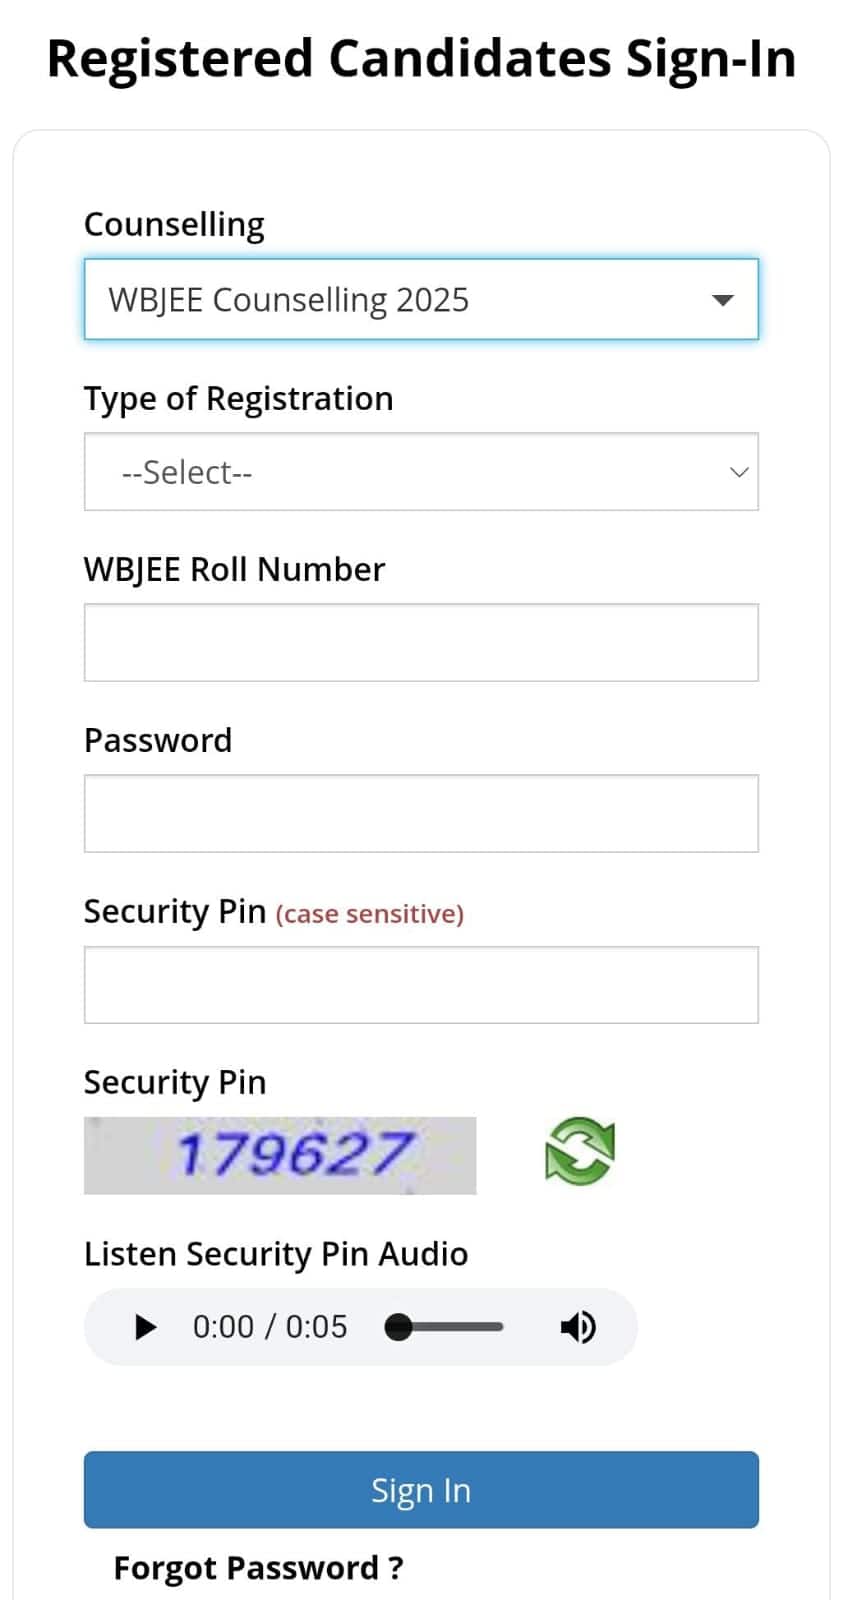Click the Type of Registration chevron
This screenshot has height=1600, width=848.
point(739,472)
